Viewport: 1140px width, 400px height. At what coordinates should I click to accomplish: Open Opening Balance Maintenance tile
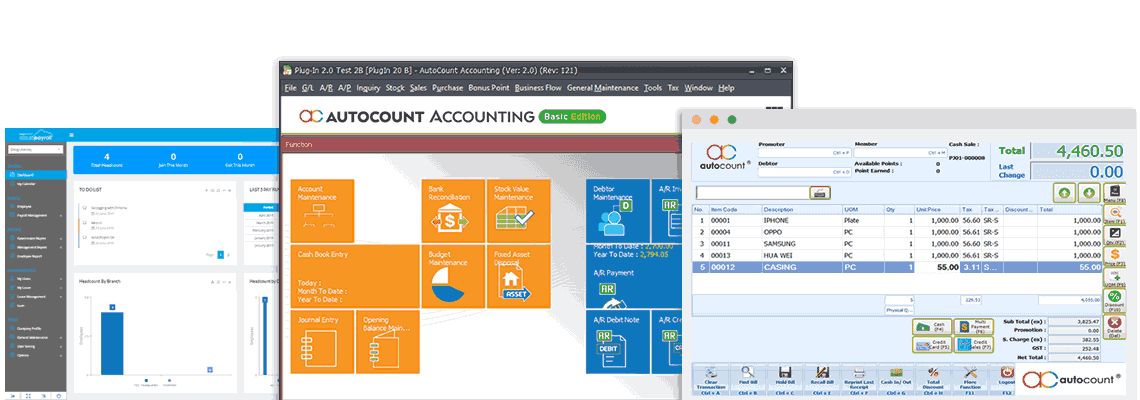click(x=388, y=342)
